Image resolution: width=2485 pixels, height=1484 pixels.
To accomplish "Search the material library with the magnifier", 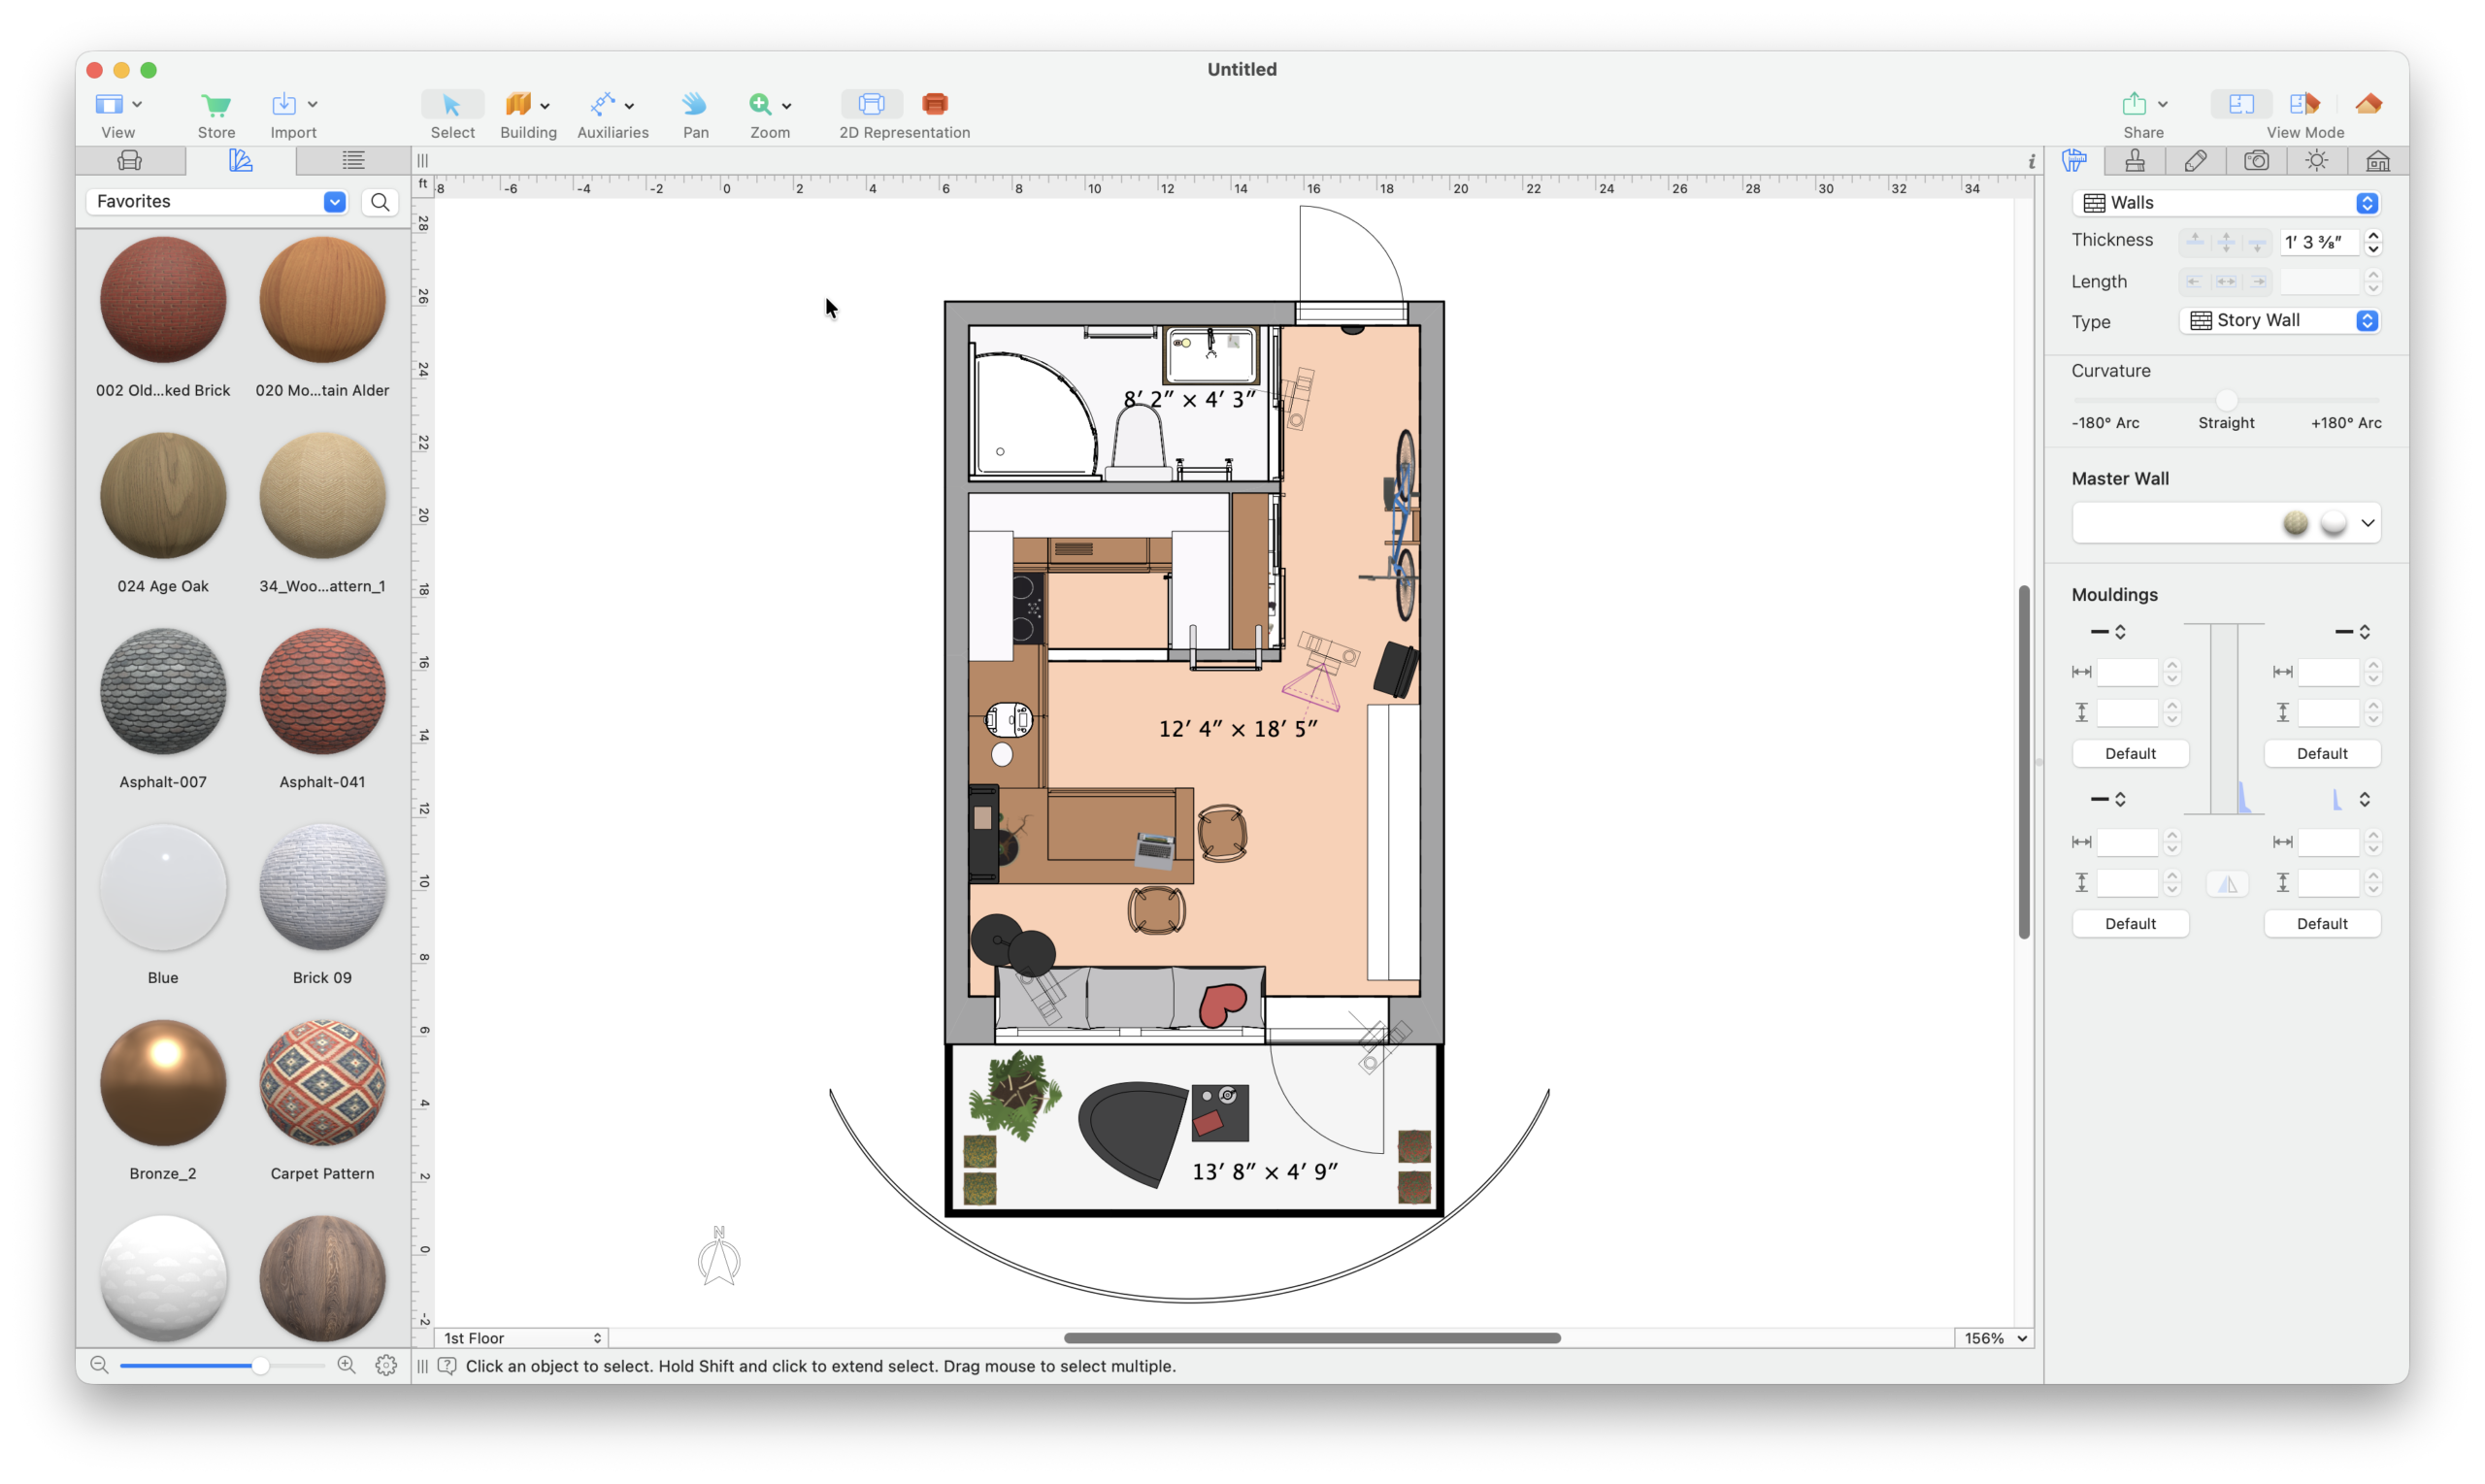I will (380, 202).
